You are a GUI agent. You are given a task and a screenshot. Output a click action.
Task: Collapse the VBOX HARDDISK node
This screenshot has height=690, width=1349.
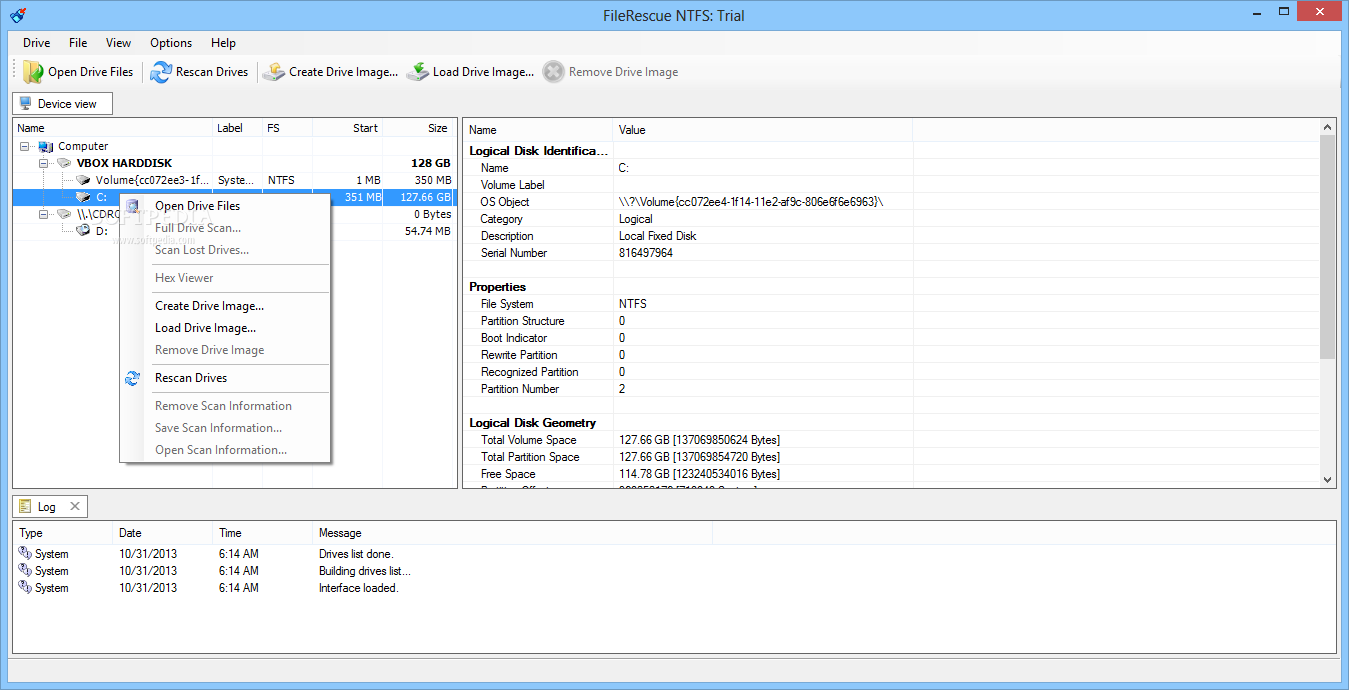click(x=43, y=163)
